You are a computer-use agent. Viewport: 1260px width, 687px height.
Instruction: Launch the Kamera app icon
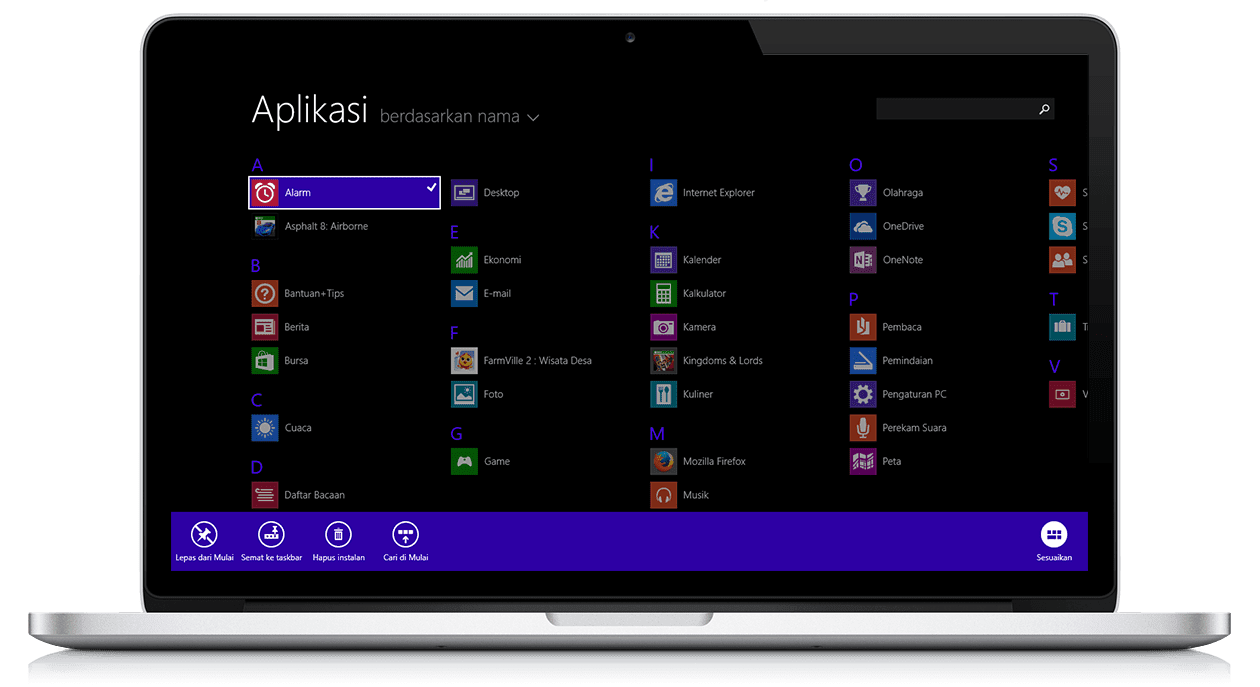tap(664, 327)
